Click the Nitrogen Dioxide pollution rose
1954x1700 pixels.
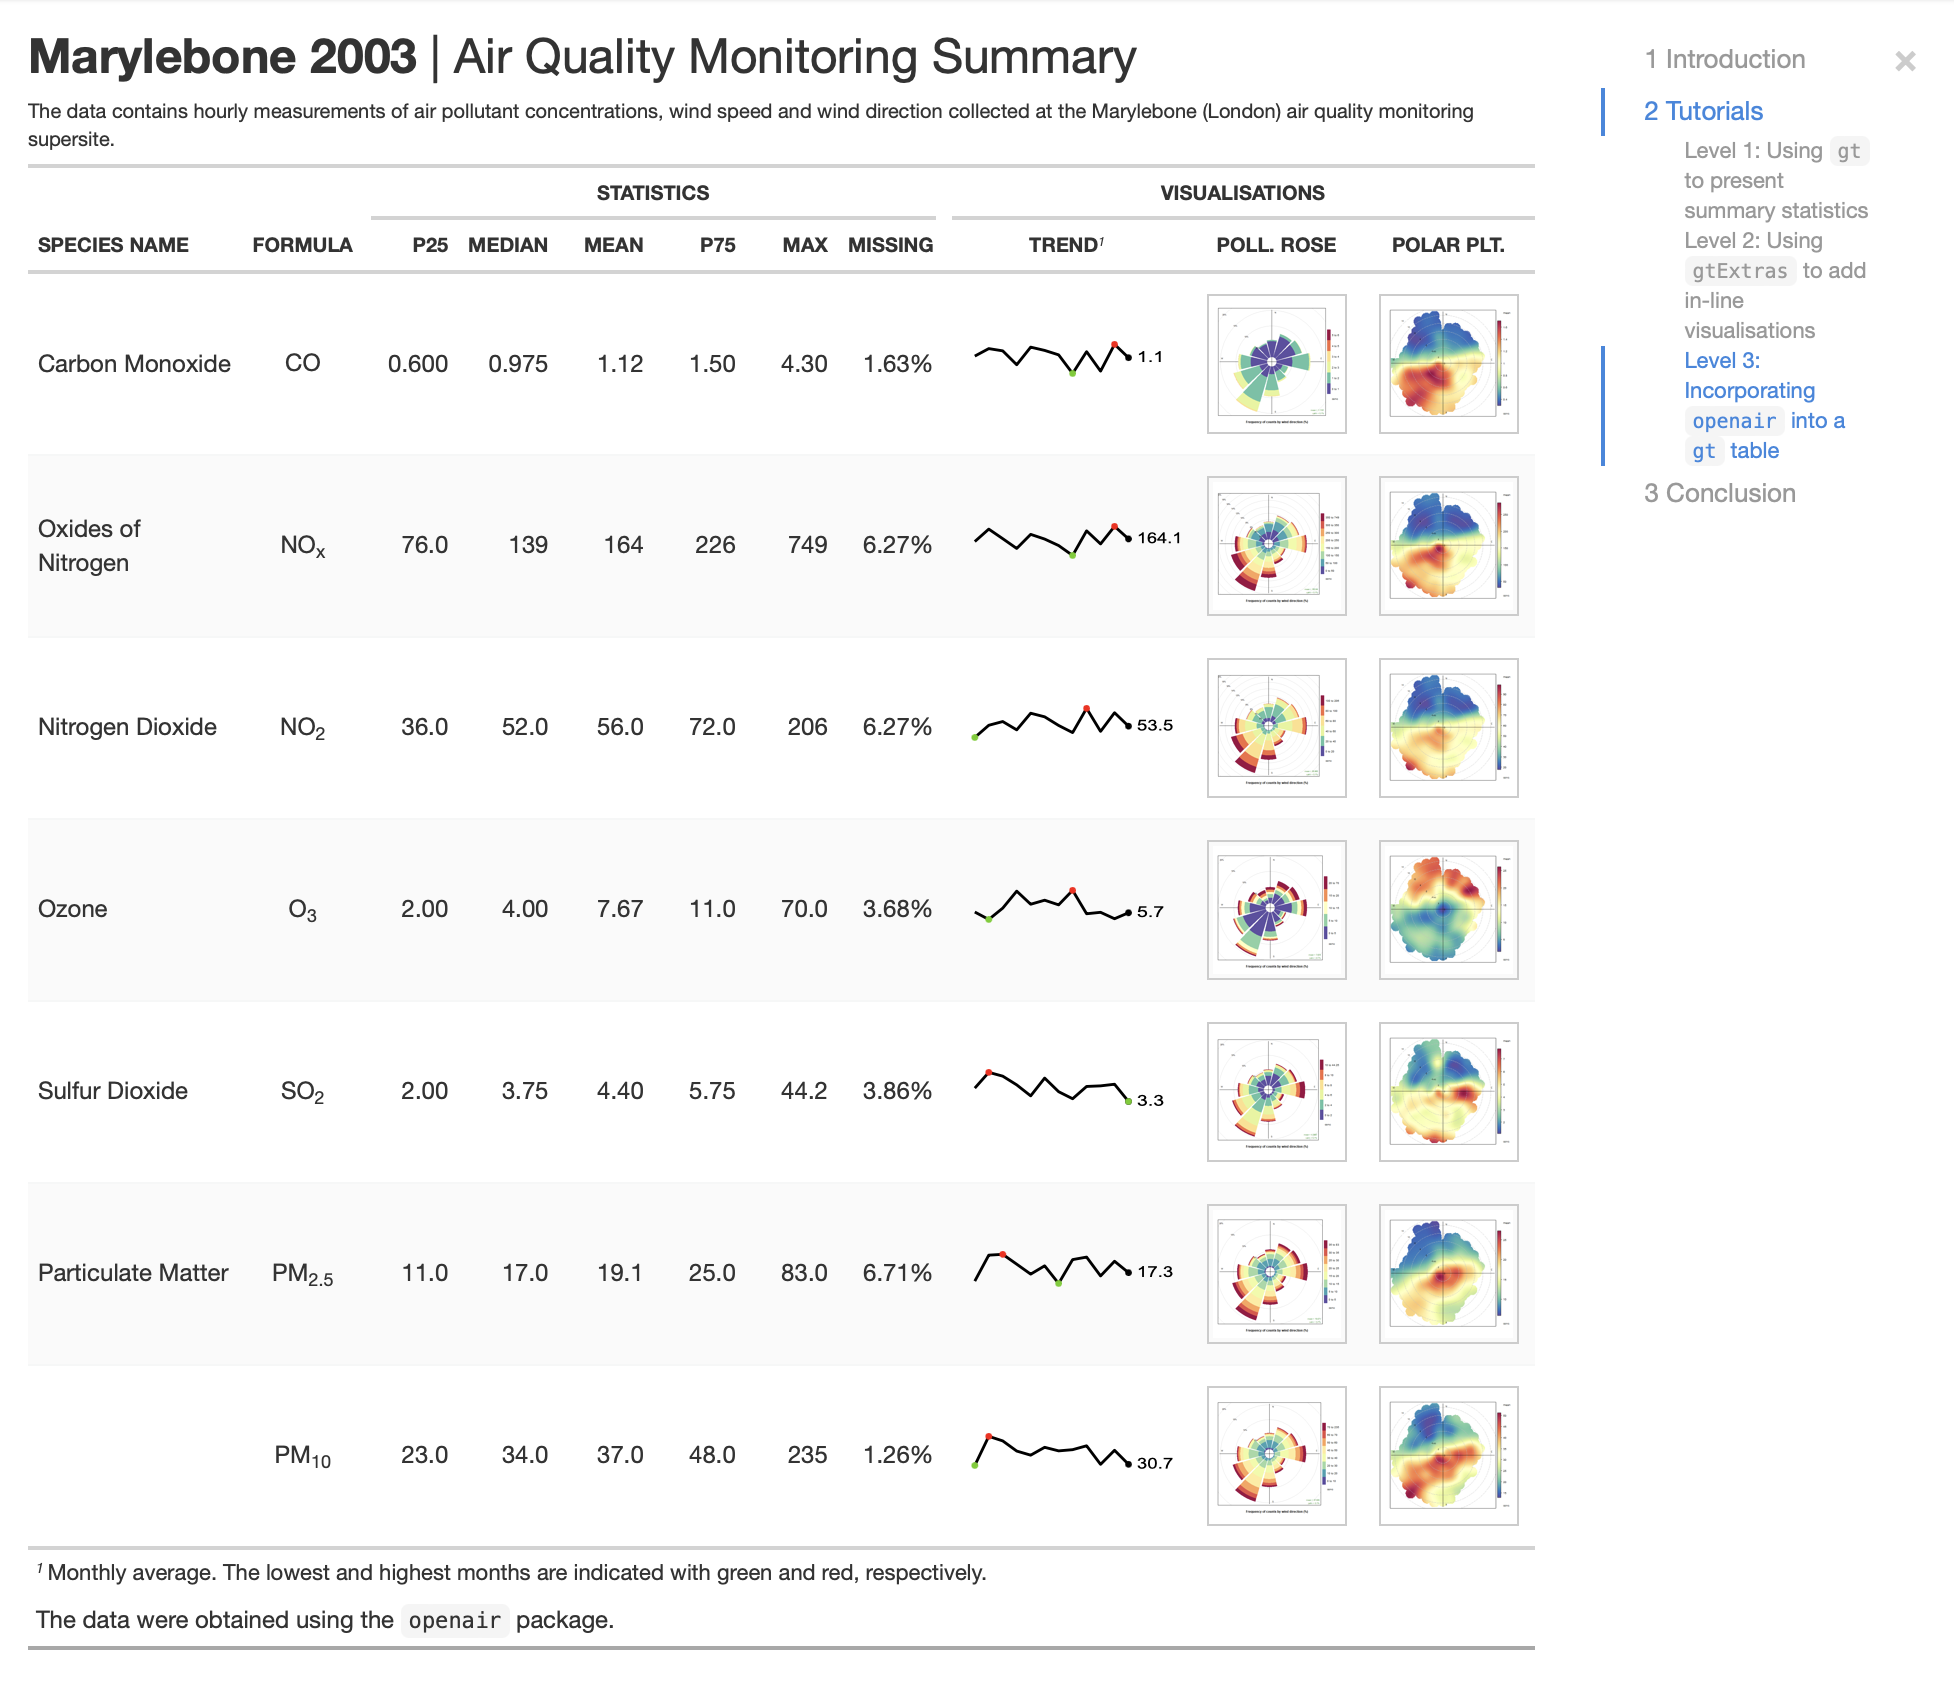[1278, 727]
